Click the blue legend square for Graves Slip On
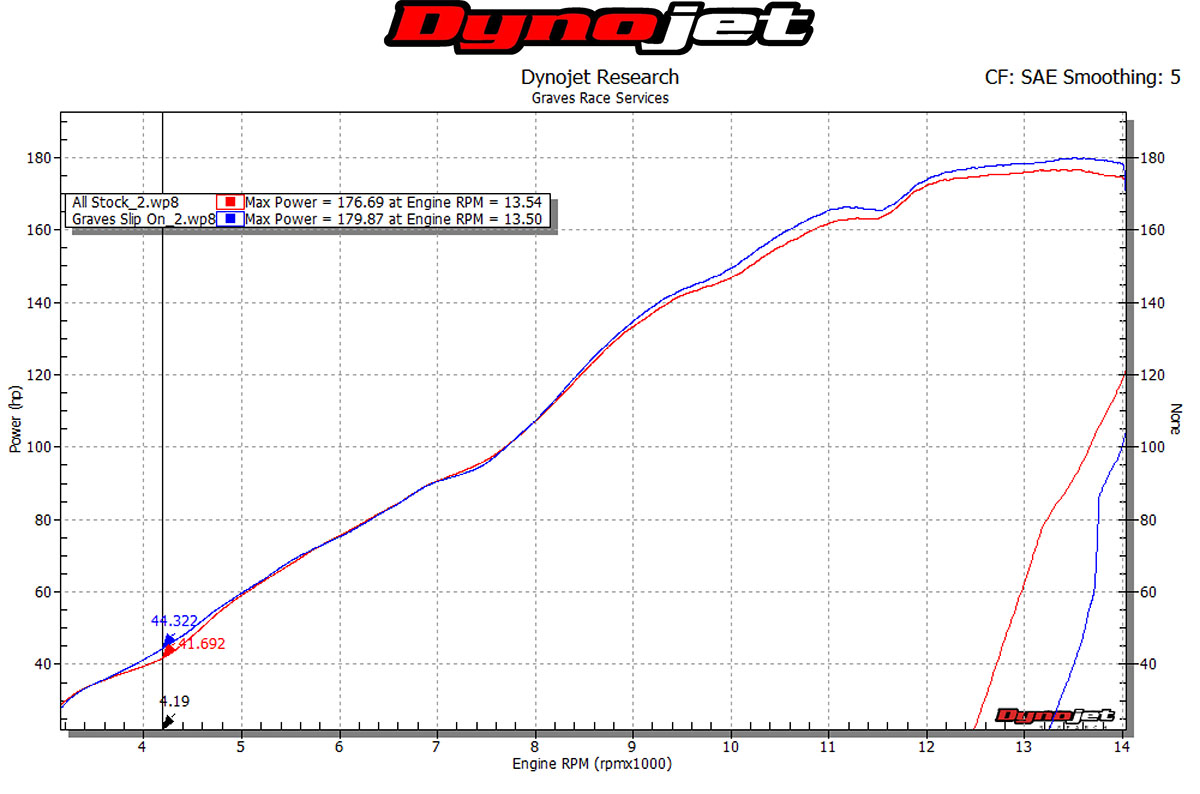Image resolution: width=1200 pixels, height=794 pixels. 229,218
